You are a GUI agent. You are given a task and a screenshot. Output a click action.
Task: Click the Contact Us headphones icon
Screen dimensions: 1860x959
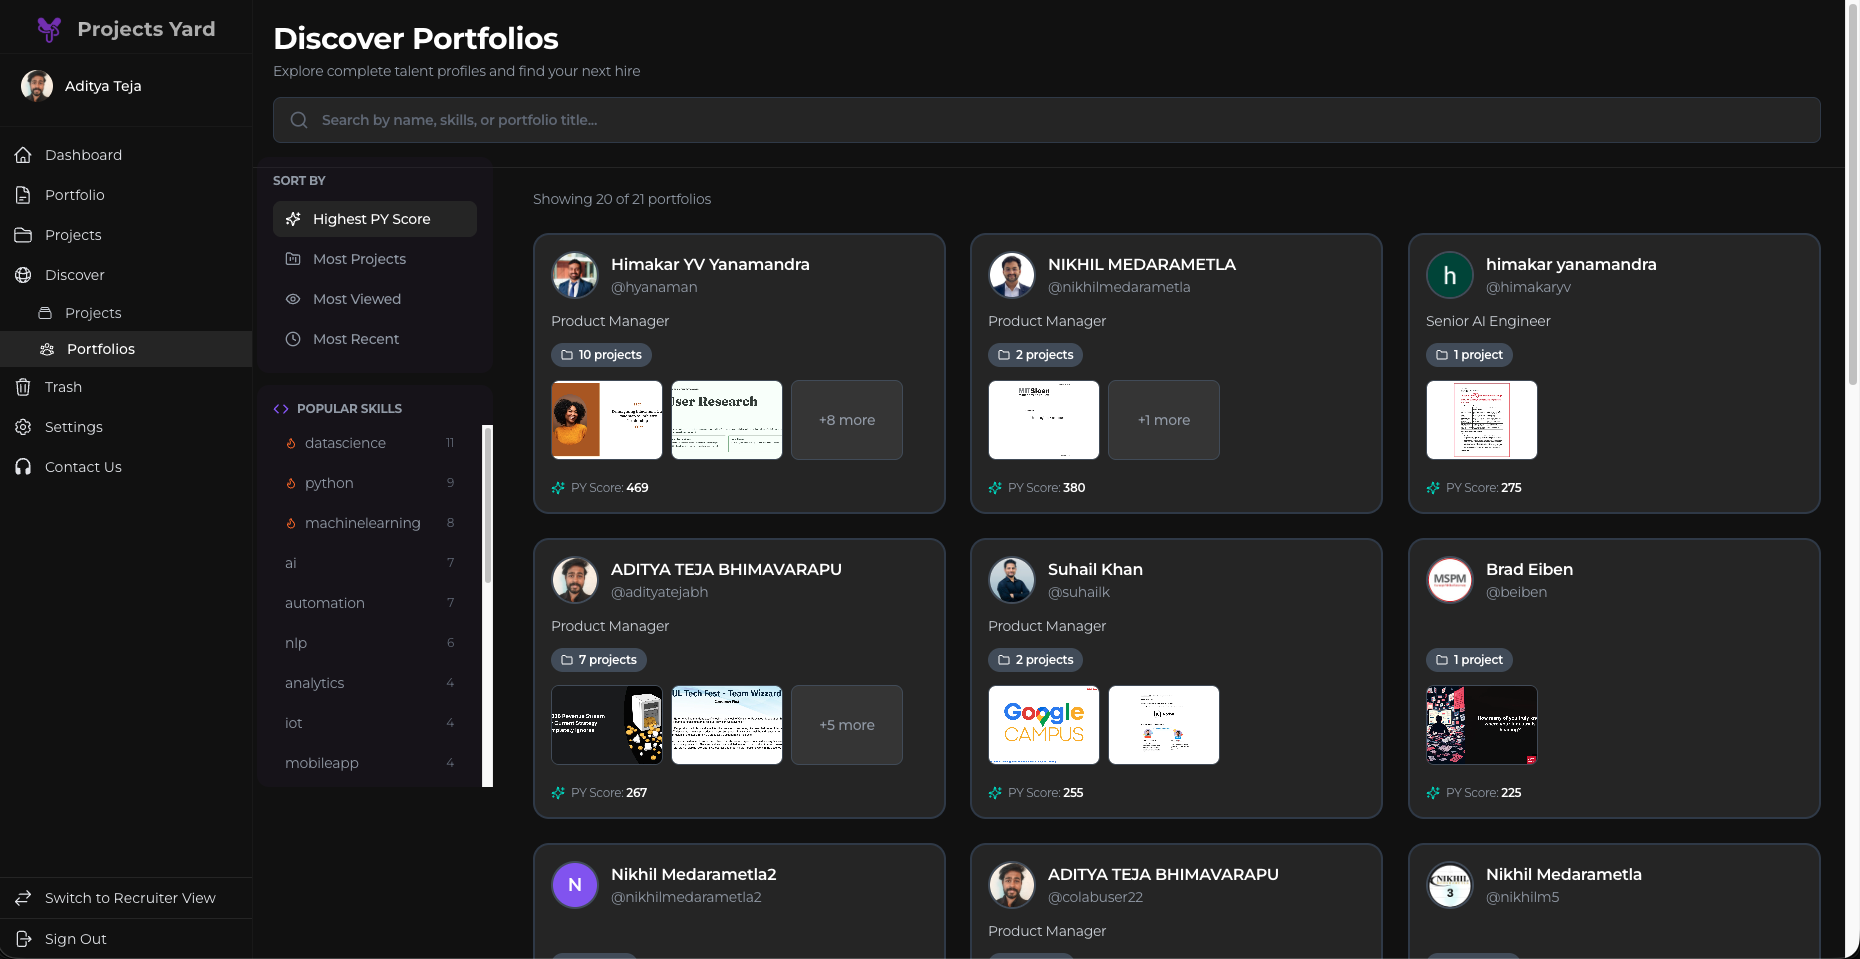(x=23, y=467)
